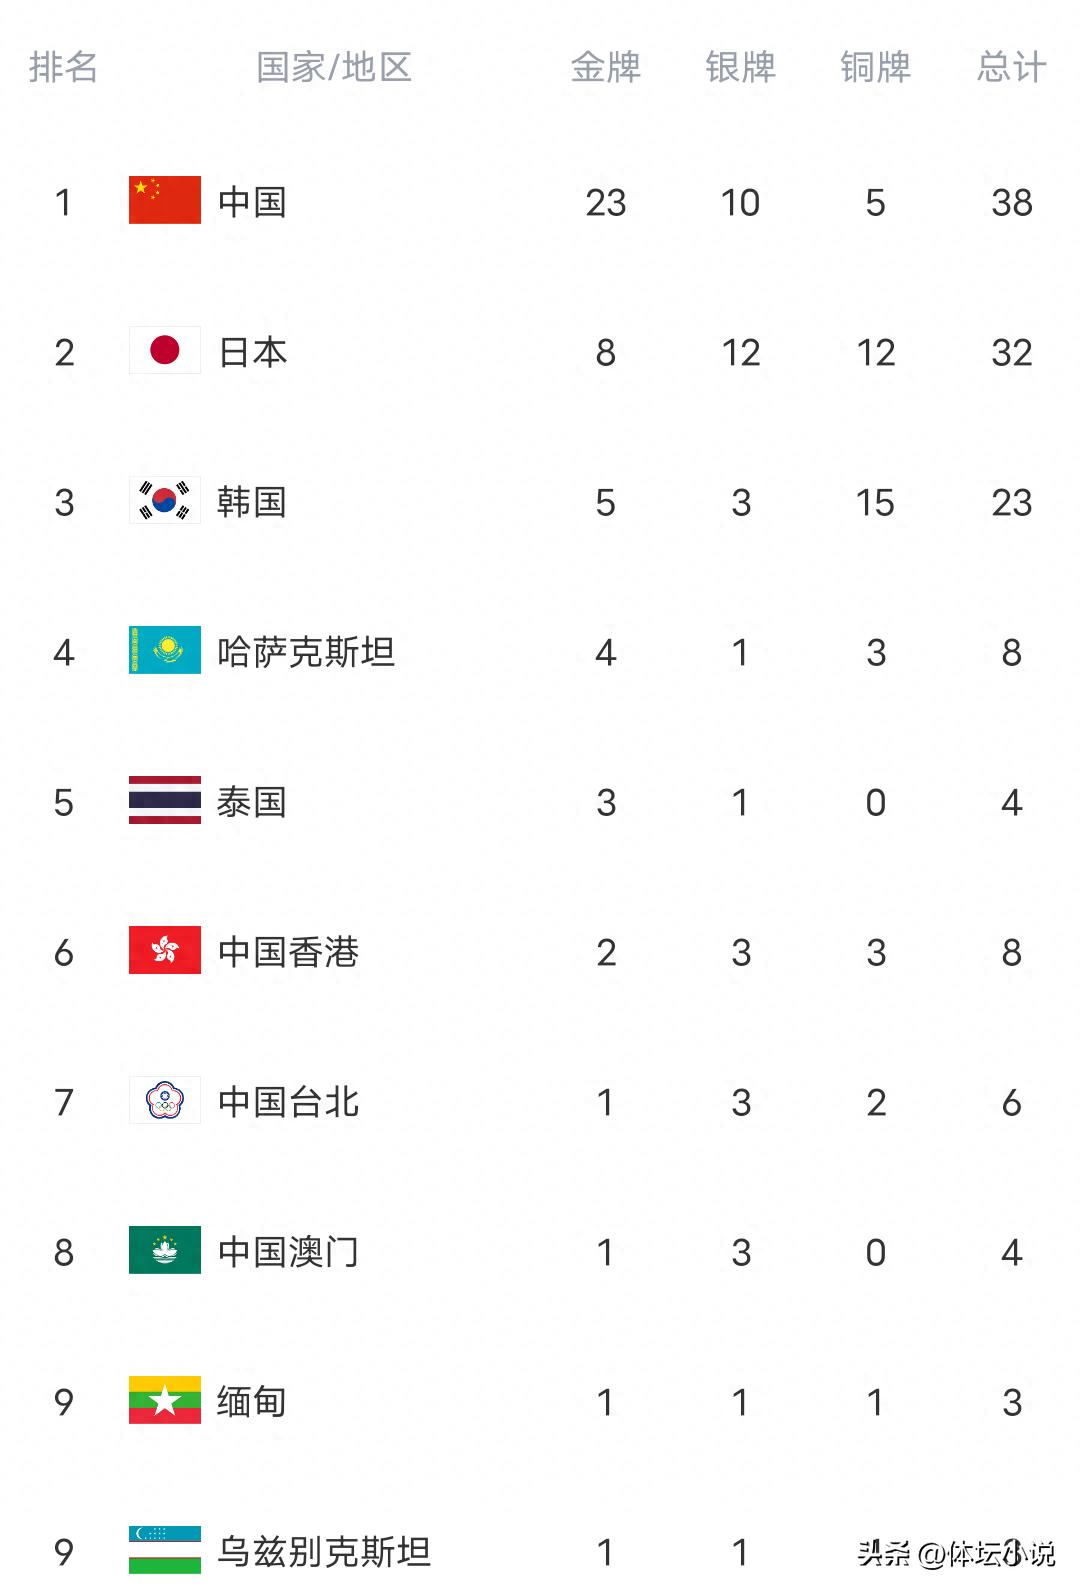
Task: Click the Myanmar flag icon
Action: (165, 1400)
